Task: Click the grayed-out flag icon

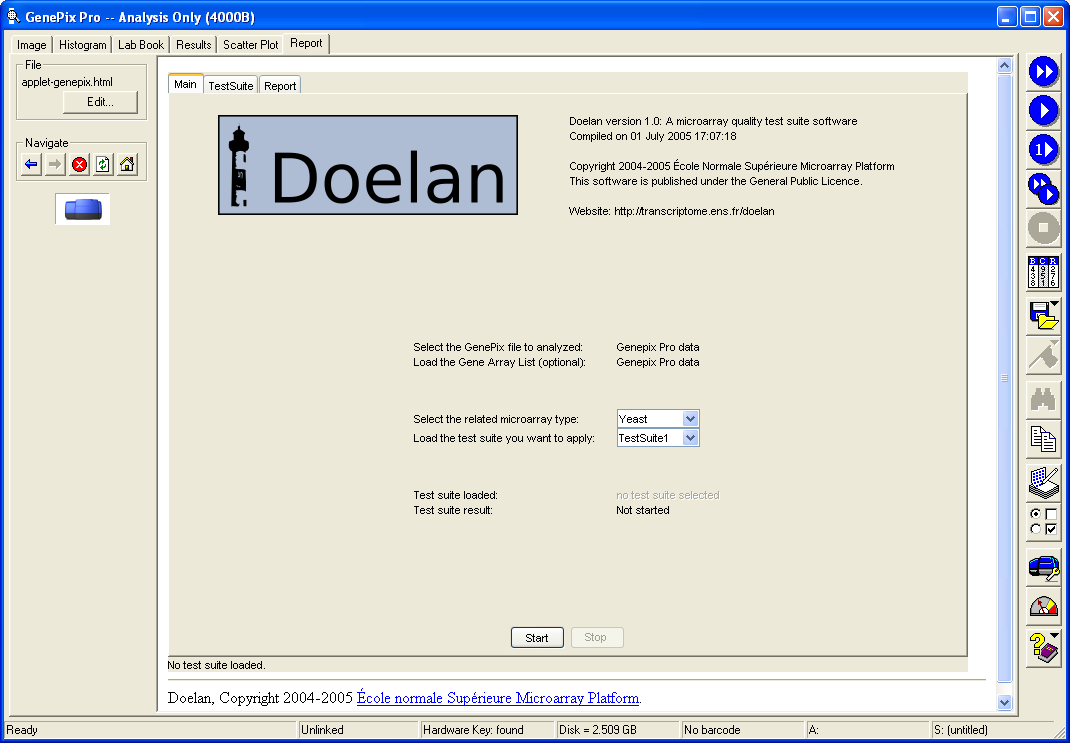Action: click(x=1043, y=355)
